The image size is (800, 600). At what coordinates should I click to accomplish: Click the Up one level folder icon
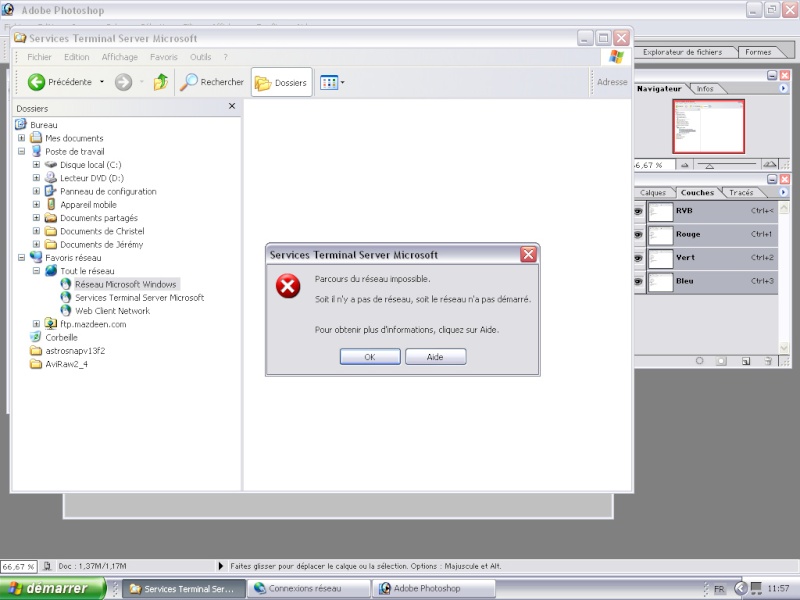(161, 82)
